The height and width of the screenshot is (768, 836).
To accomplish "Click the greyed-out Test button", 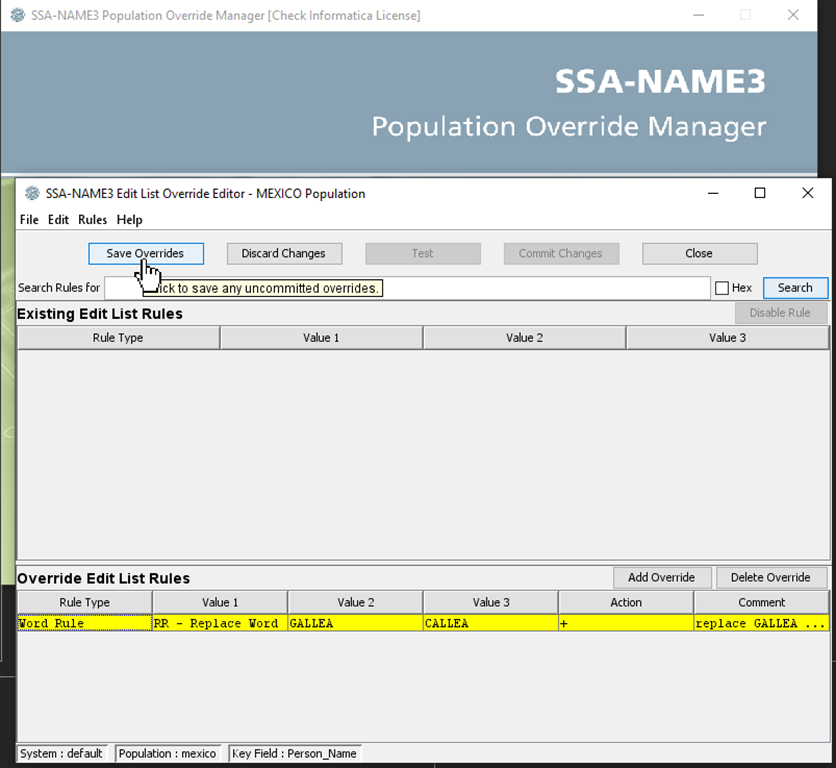I will click(x=423, y=253).
